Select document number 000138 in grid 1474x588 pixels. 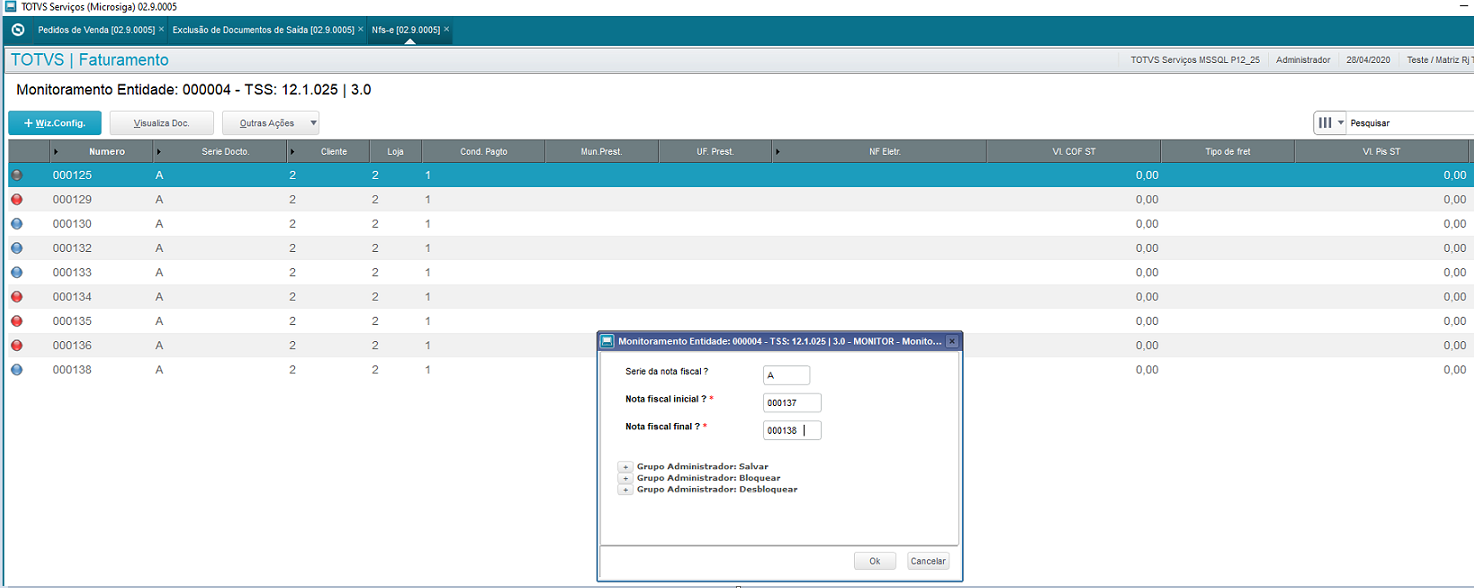point(72,369)
